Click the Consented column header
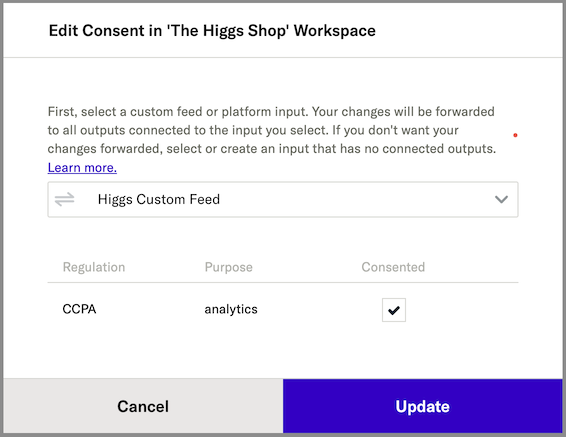 pos(393,267)
